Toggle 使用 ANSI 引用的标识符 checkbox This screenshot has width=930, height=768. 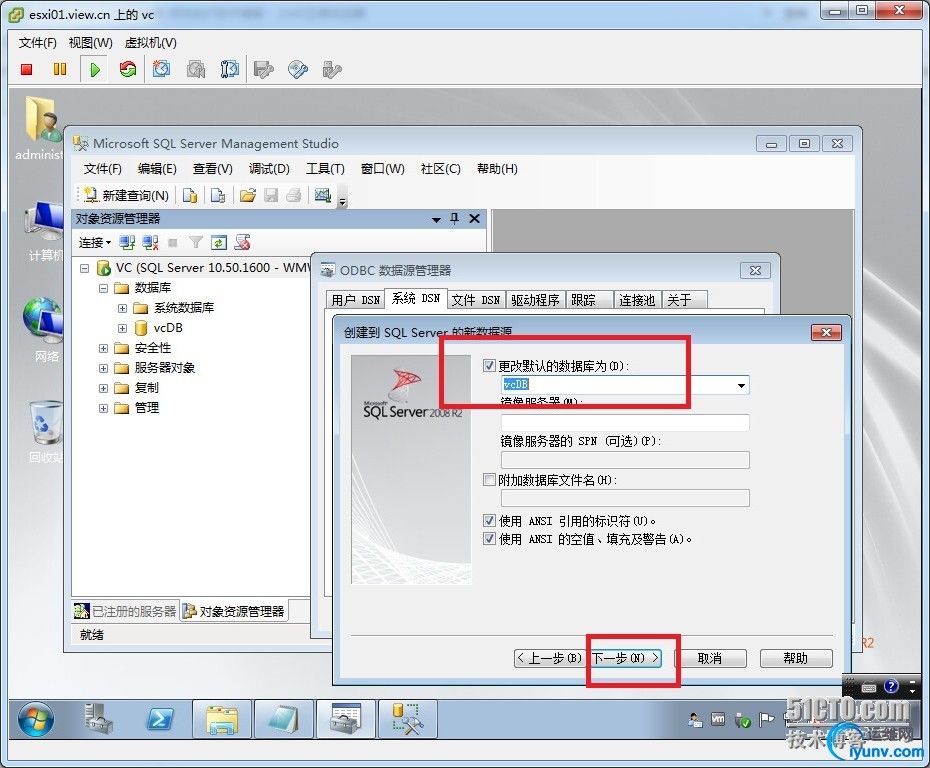[489, 521]
